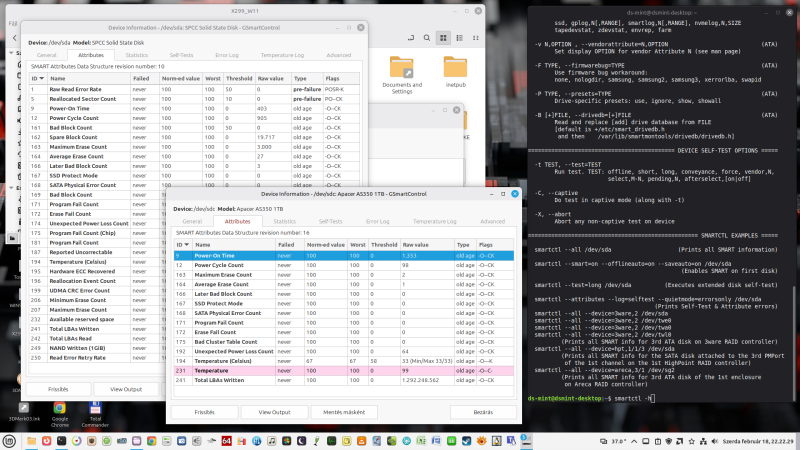Switch file manager to list view

(459, 38)
